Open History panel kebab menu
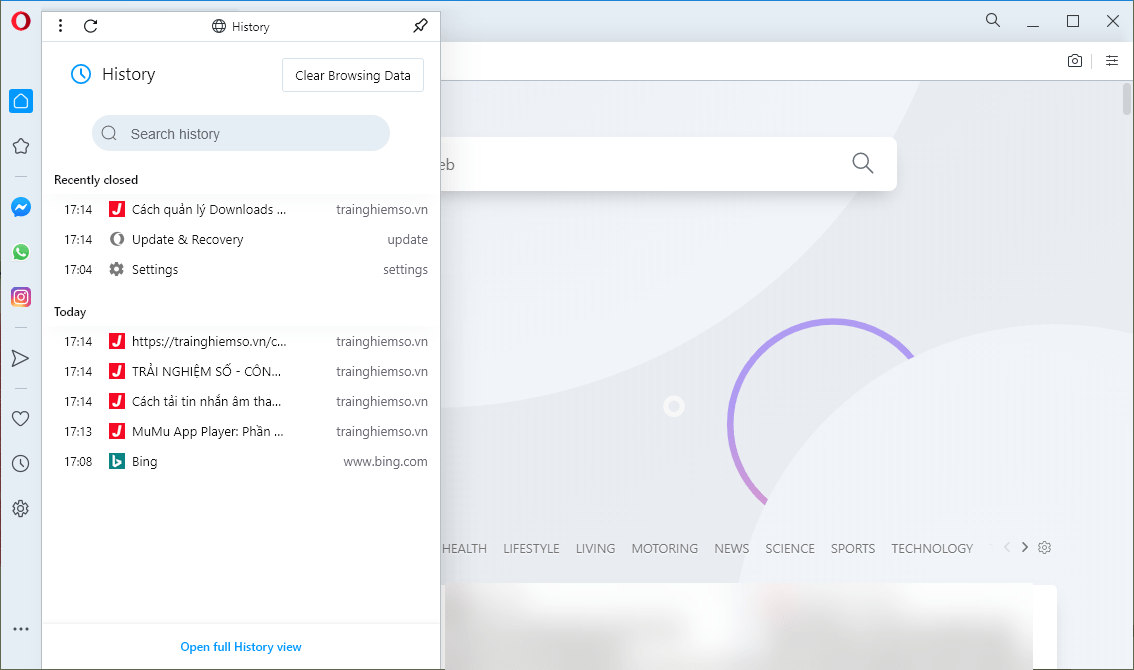The width and height of the screenshot is (1134, 670). [61, 26]
